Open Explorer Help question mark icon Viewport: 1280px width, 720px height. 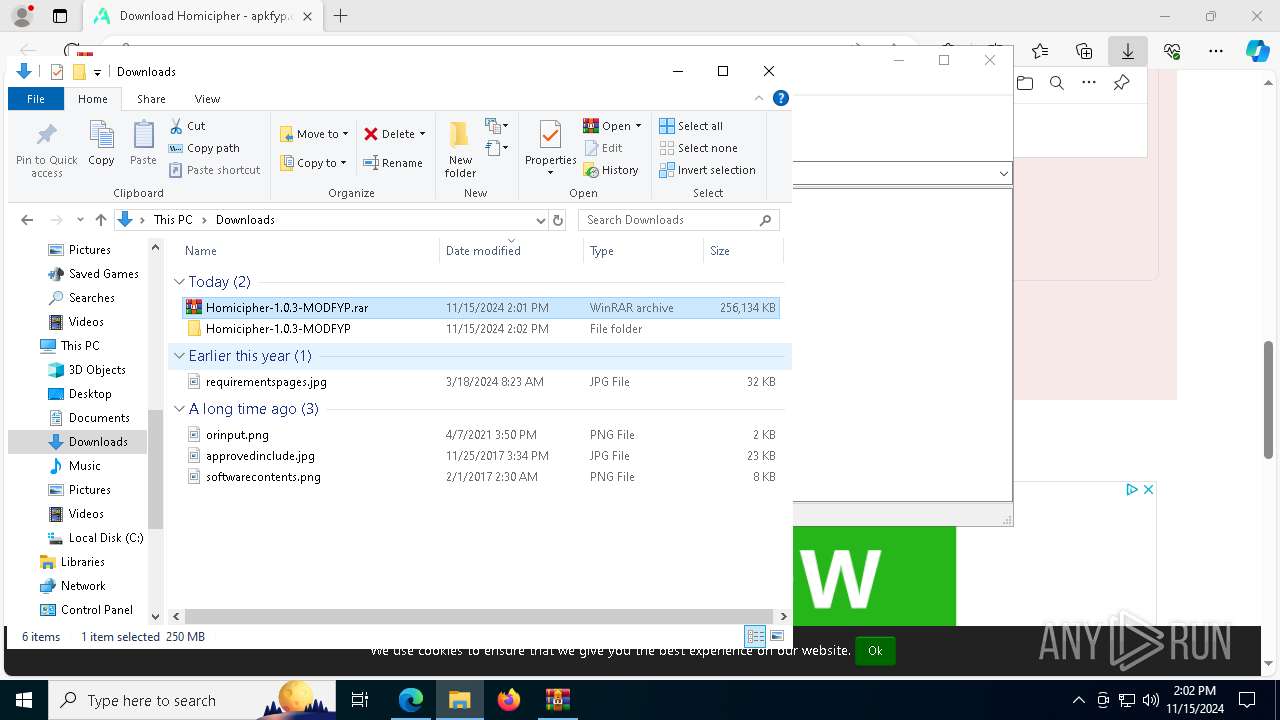pyautogui.click(x=781, y=98)
